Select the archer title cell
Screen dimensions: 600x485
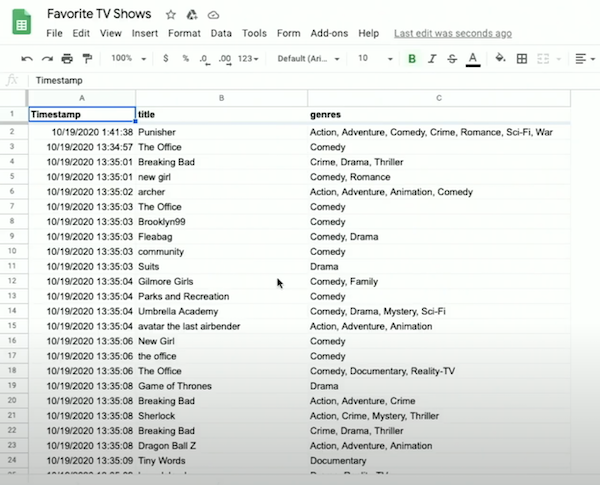click(222, 192)
